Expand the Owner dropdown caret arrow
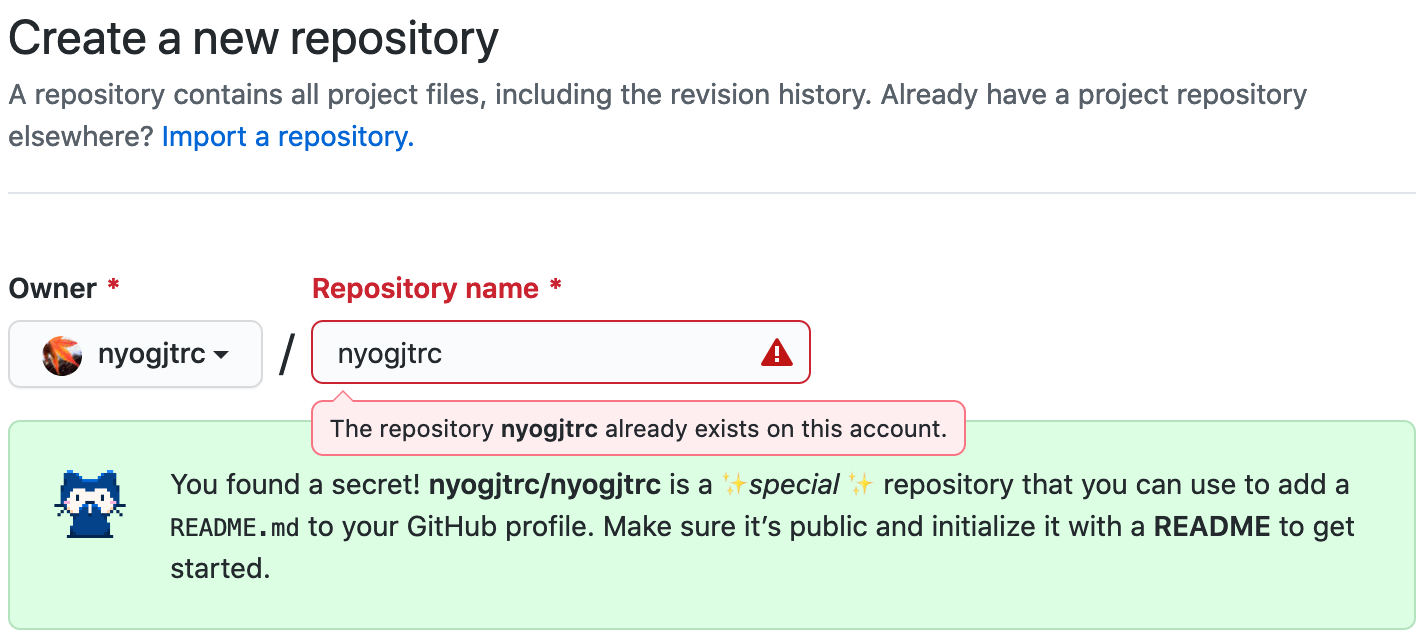This screenshot has height=636, width=1422. (222, 355)
